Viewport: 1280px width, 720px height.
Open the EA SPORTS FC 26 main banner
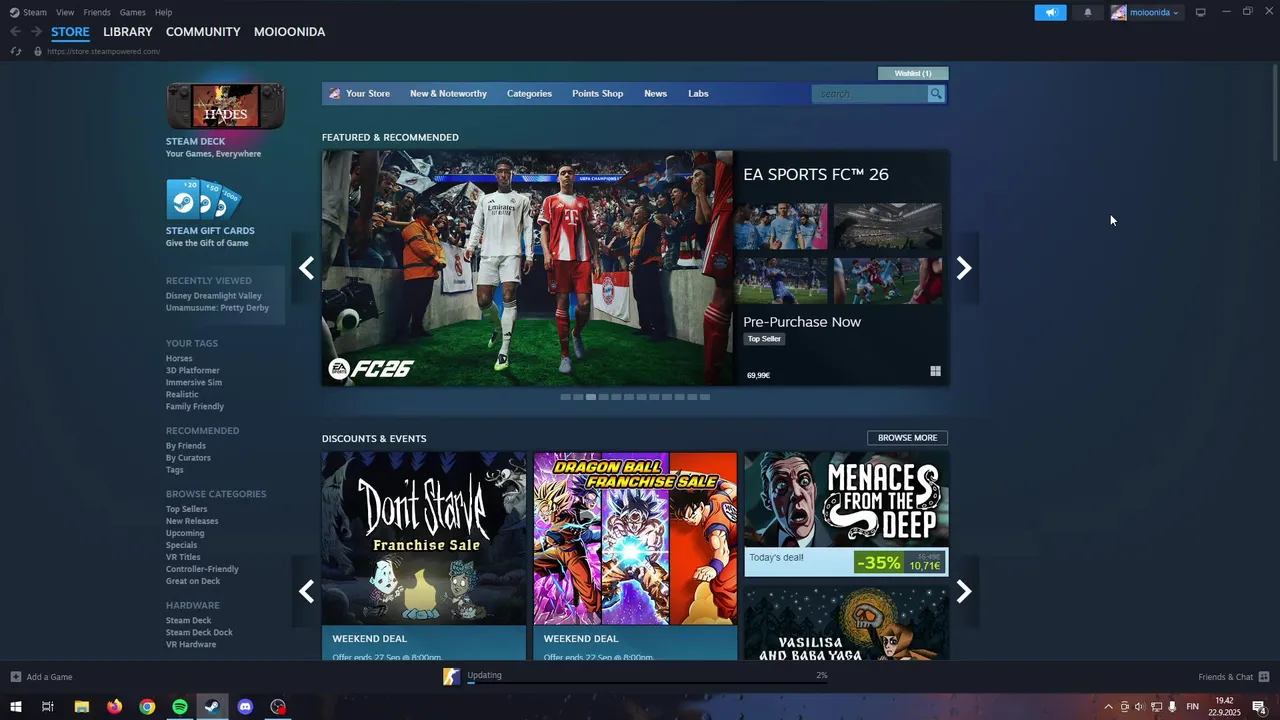tap(527, 268)
